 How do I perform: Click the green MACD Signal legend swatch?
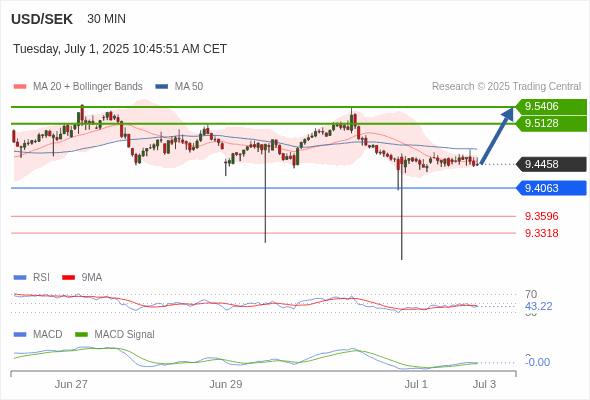click(x=81, y=334)
